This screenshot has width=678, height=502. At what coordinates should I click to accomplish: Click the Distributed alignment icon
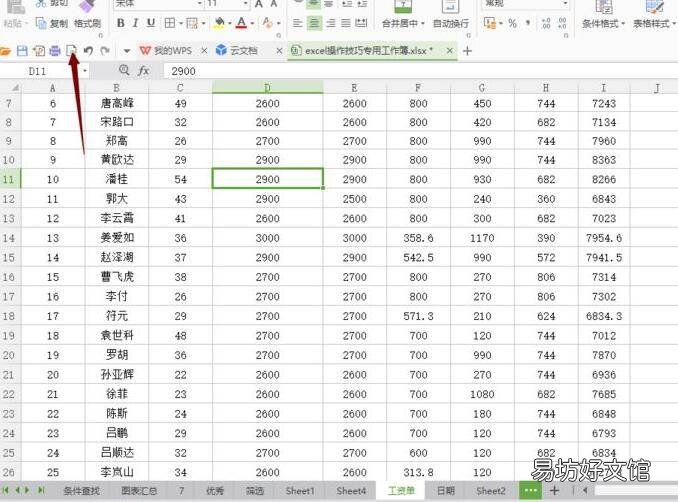[x=361, y=23]
